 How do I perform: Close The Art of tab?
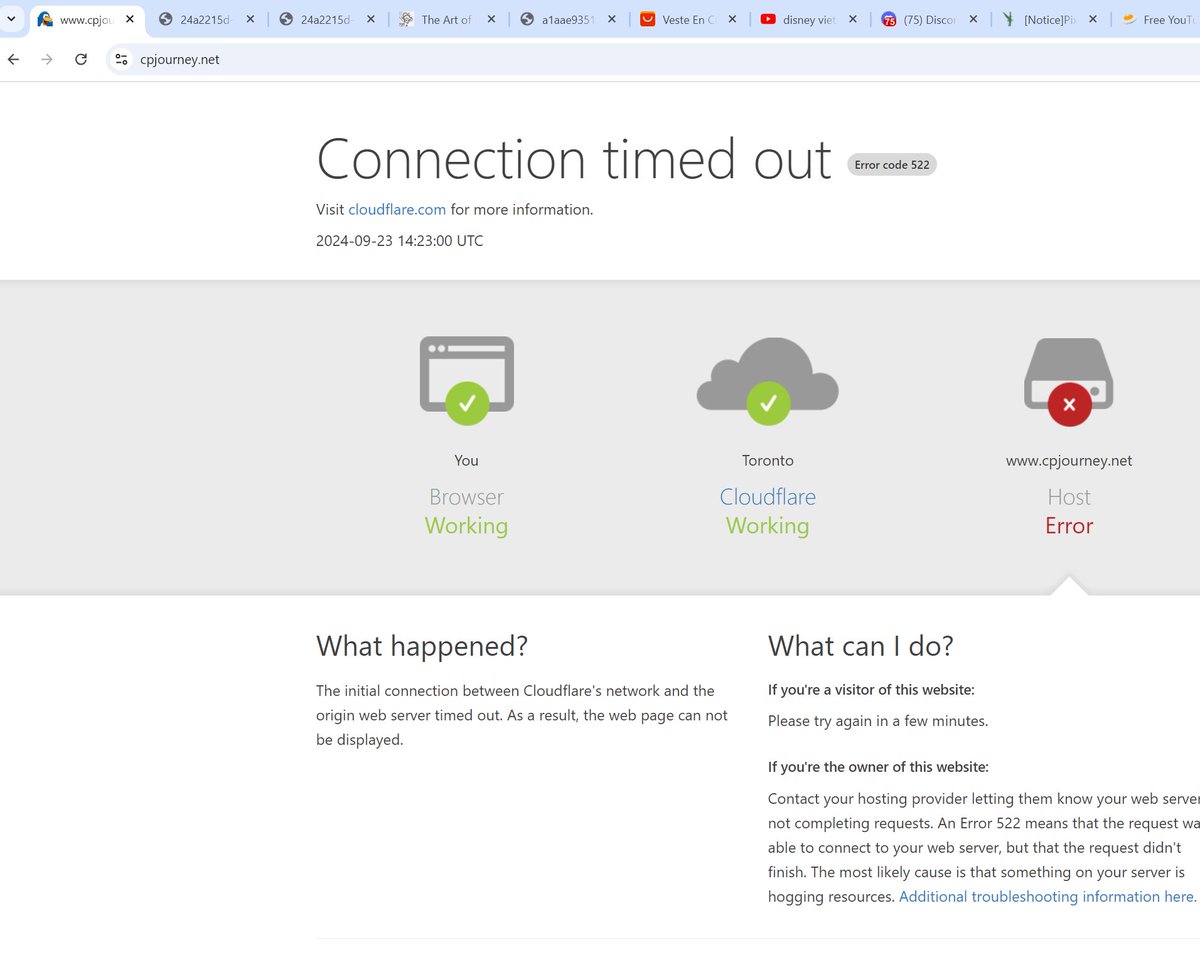491,19
